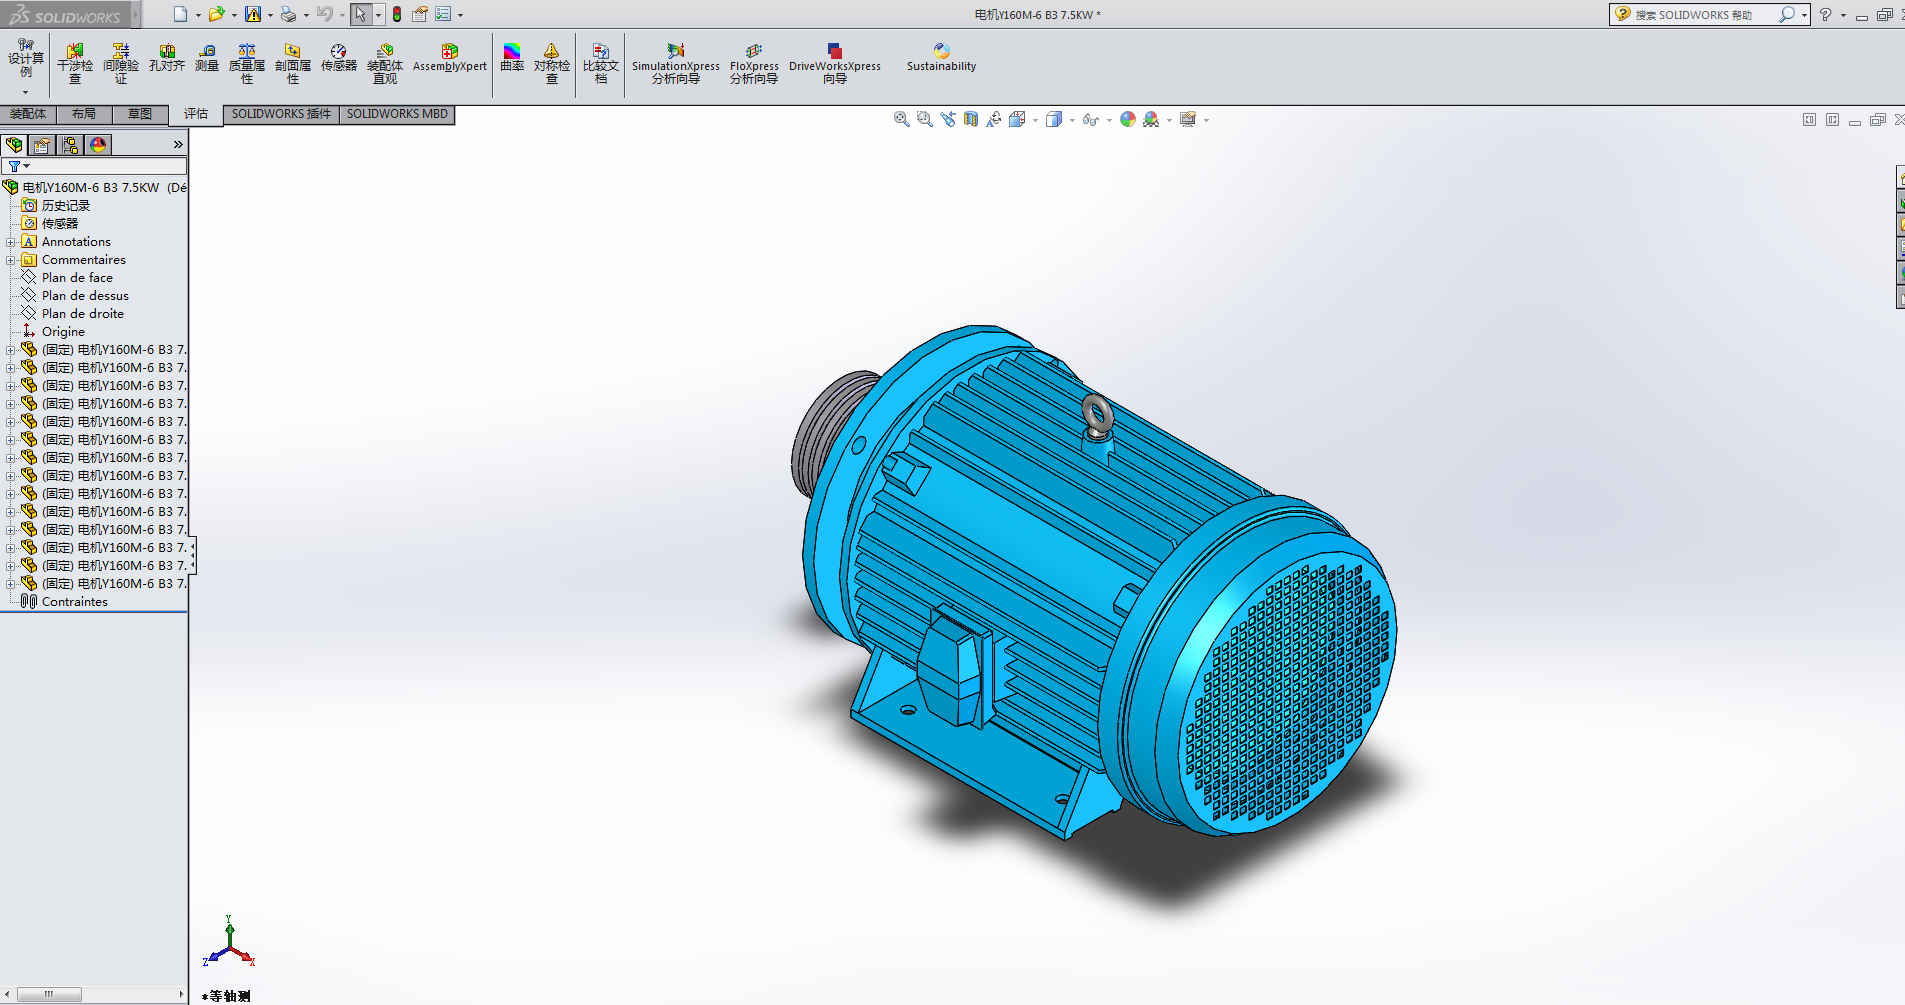Screen dimensions: 1905x1005
Task: Switch to the 装配体 assembly tab
Action: pyautogui.click(x=28, y=114)
